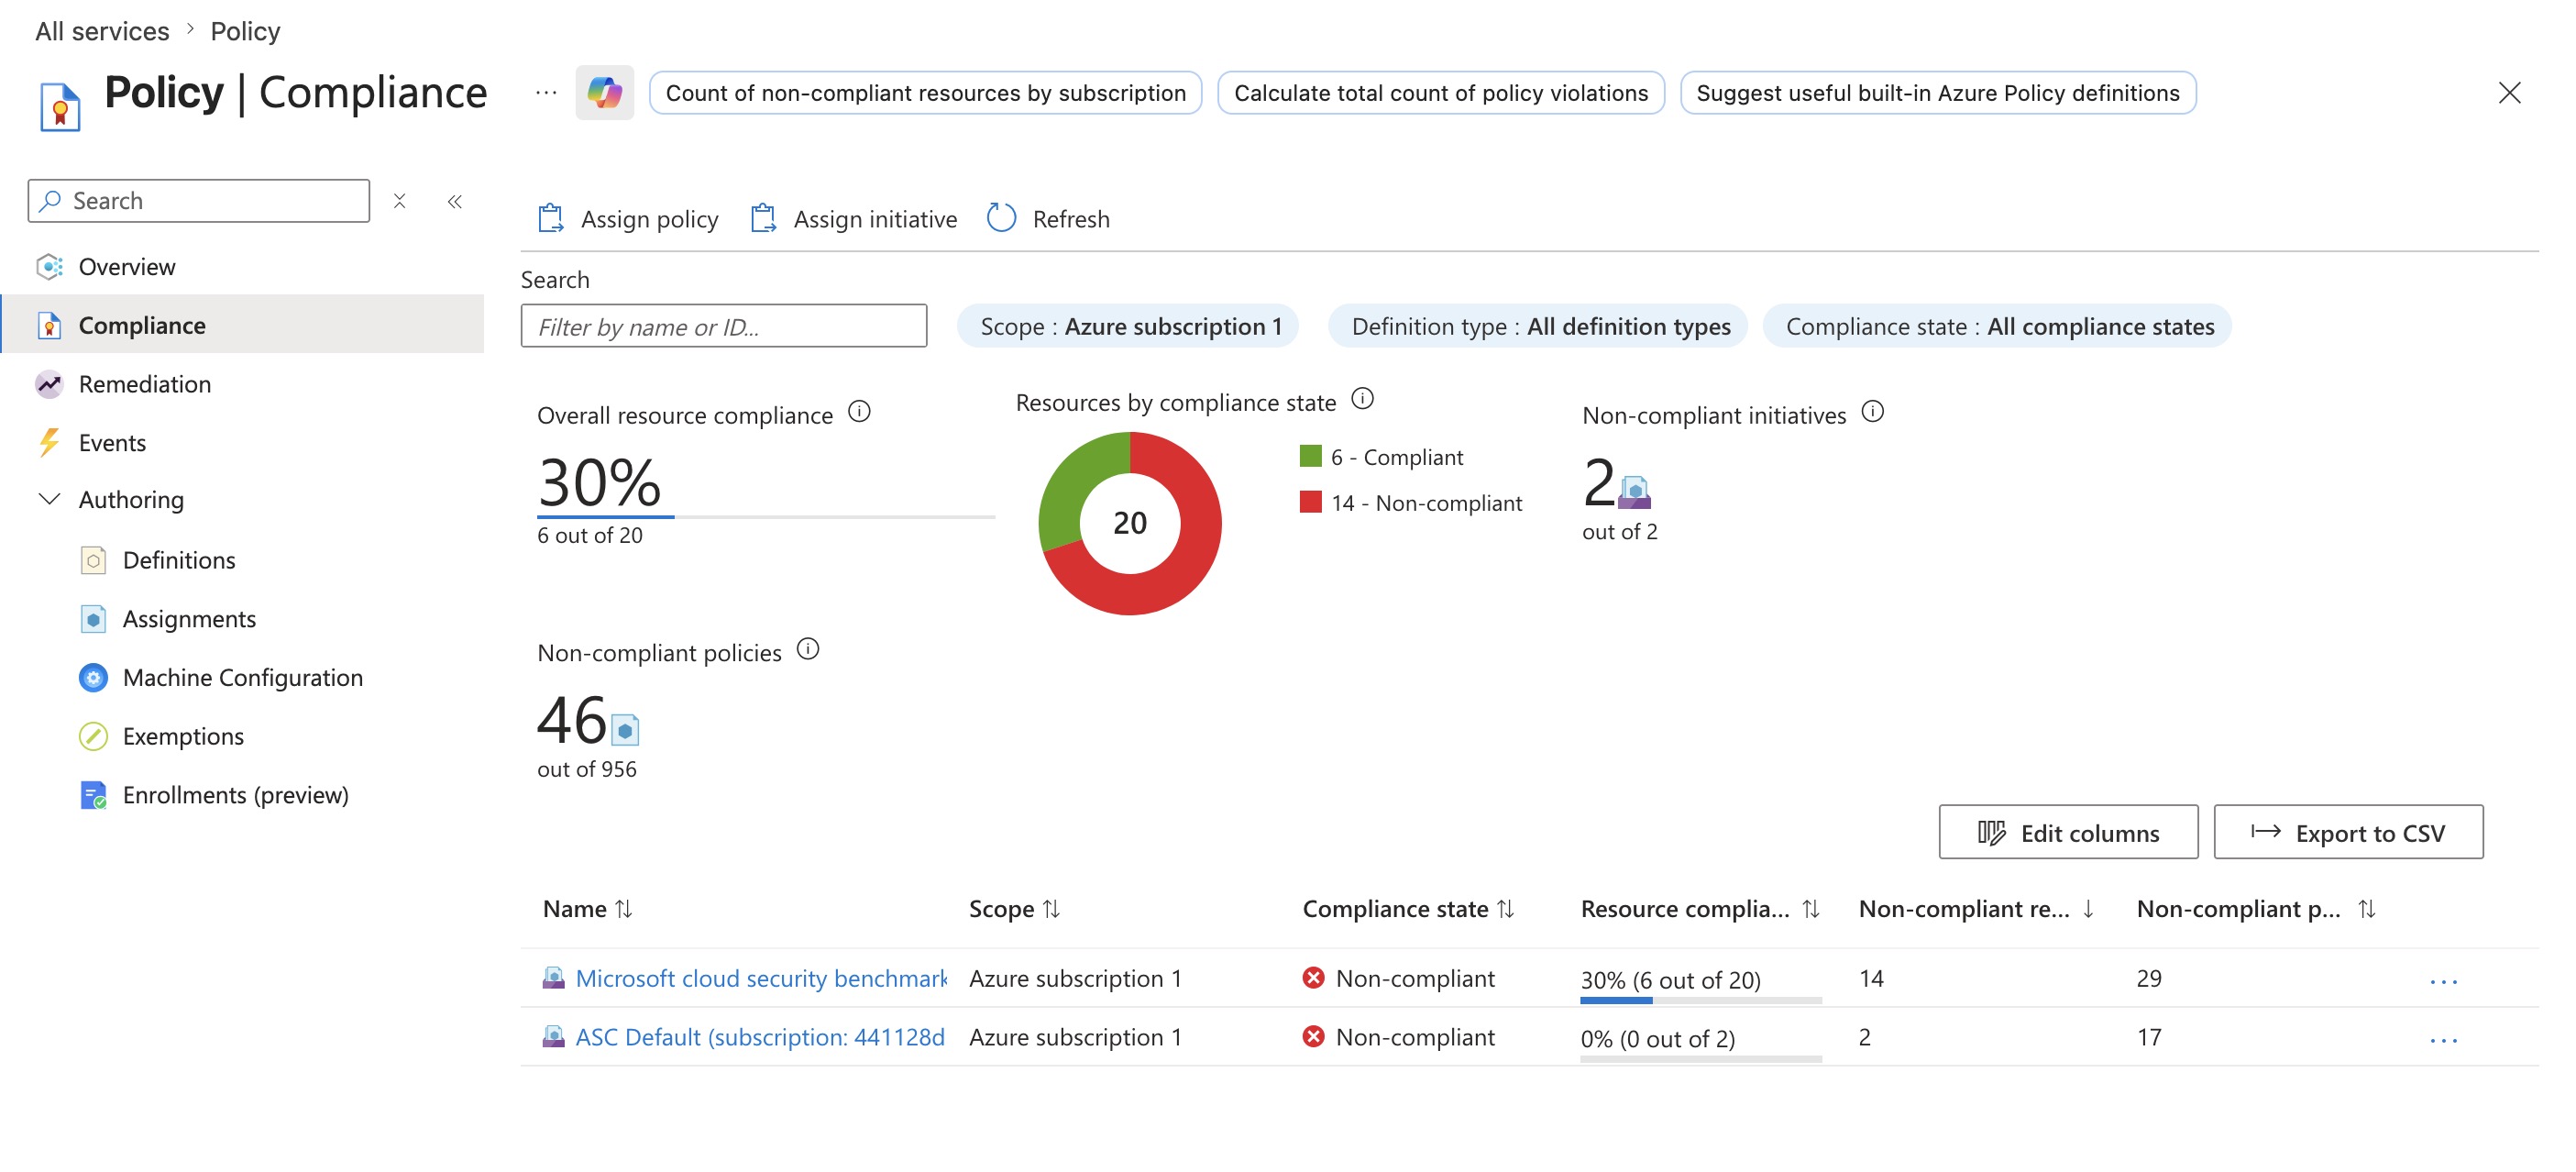Open Machine Configuration under Authoring
Viewport: 2576px width, 1172px height.
tap(243, 678)
